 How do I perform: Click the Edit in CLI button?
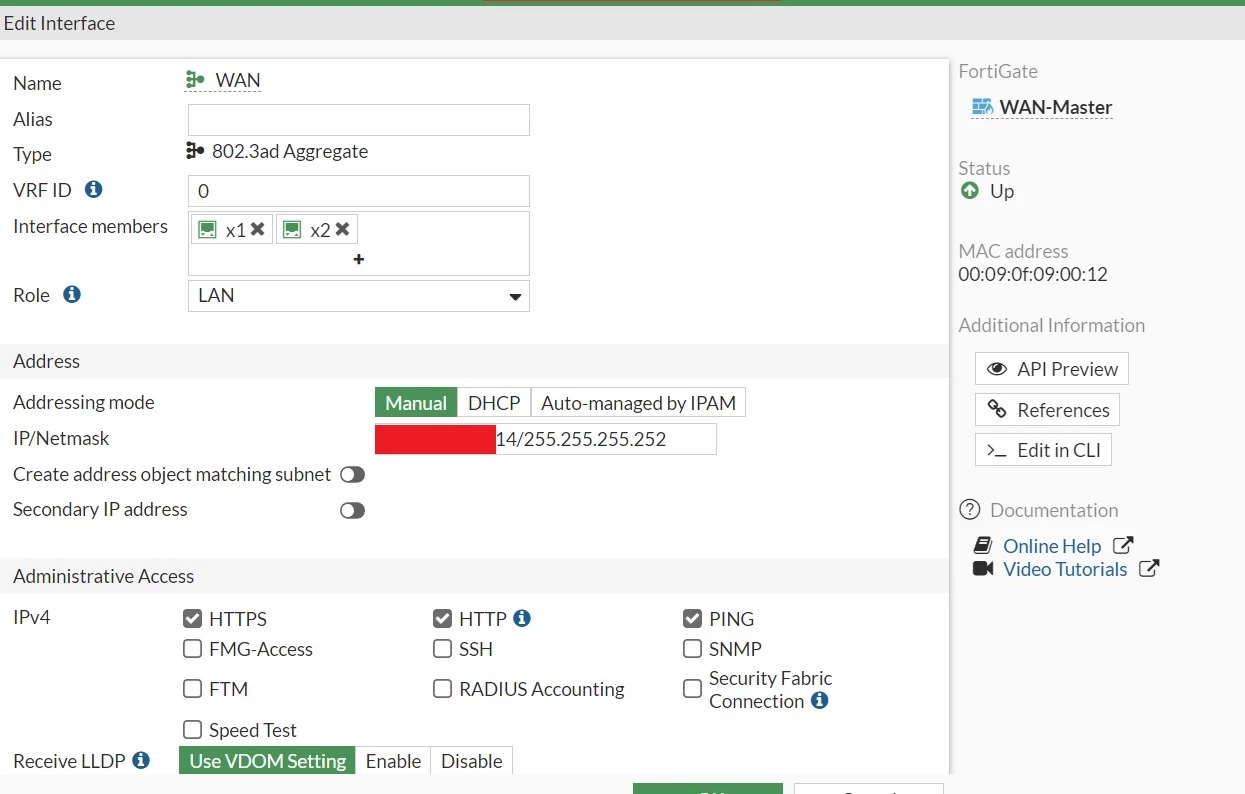1043,450
